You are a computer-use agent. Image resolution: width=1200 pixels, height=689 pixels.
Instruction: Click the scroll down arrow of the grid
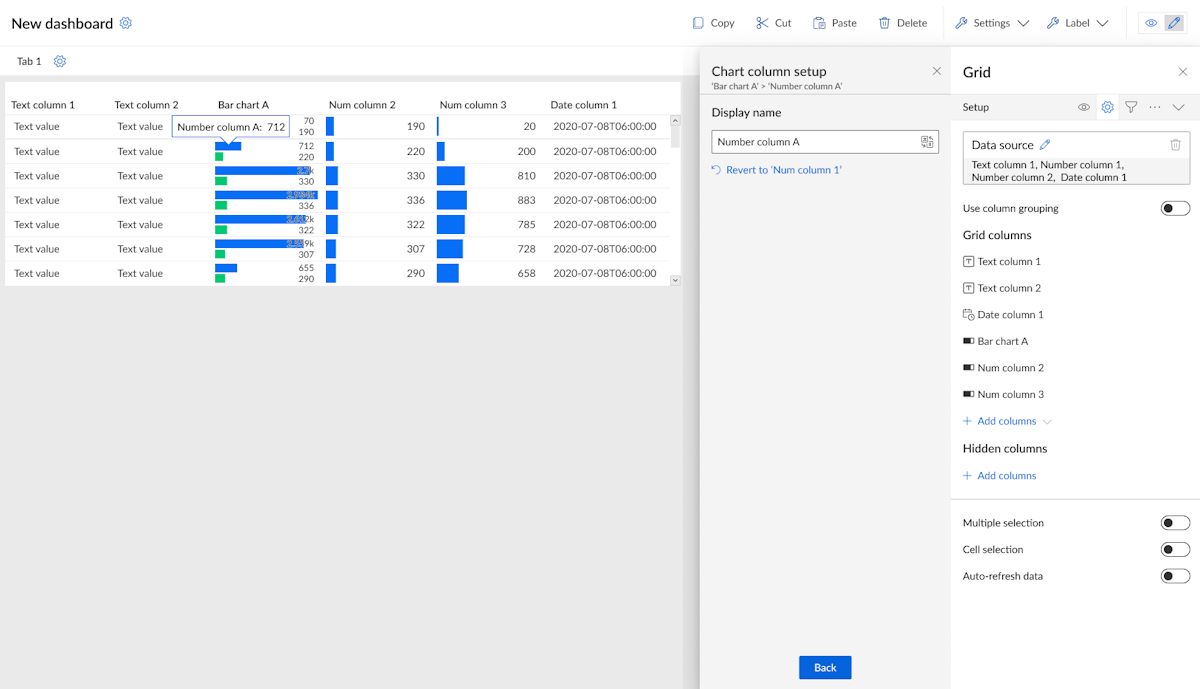(675, 280)
